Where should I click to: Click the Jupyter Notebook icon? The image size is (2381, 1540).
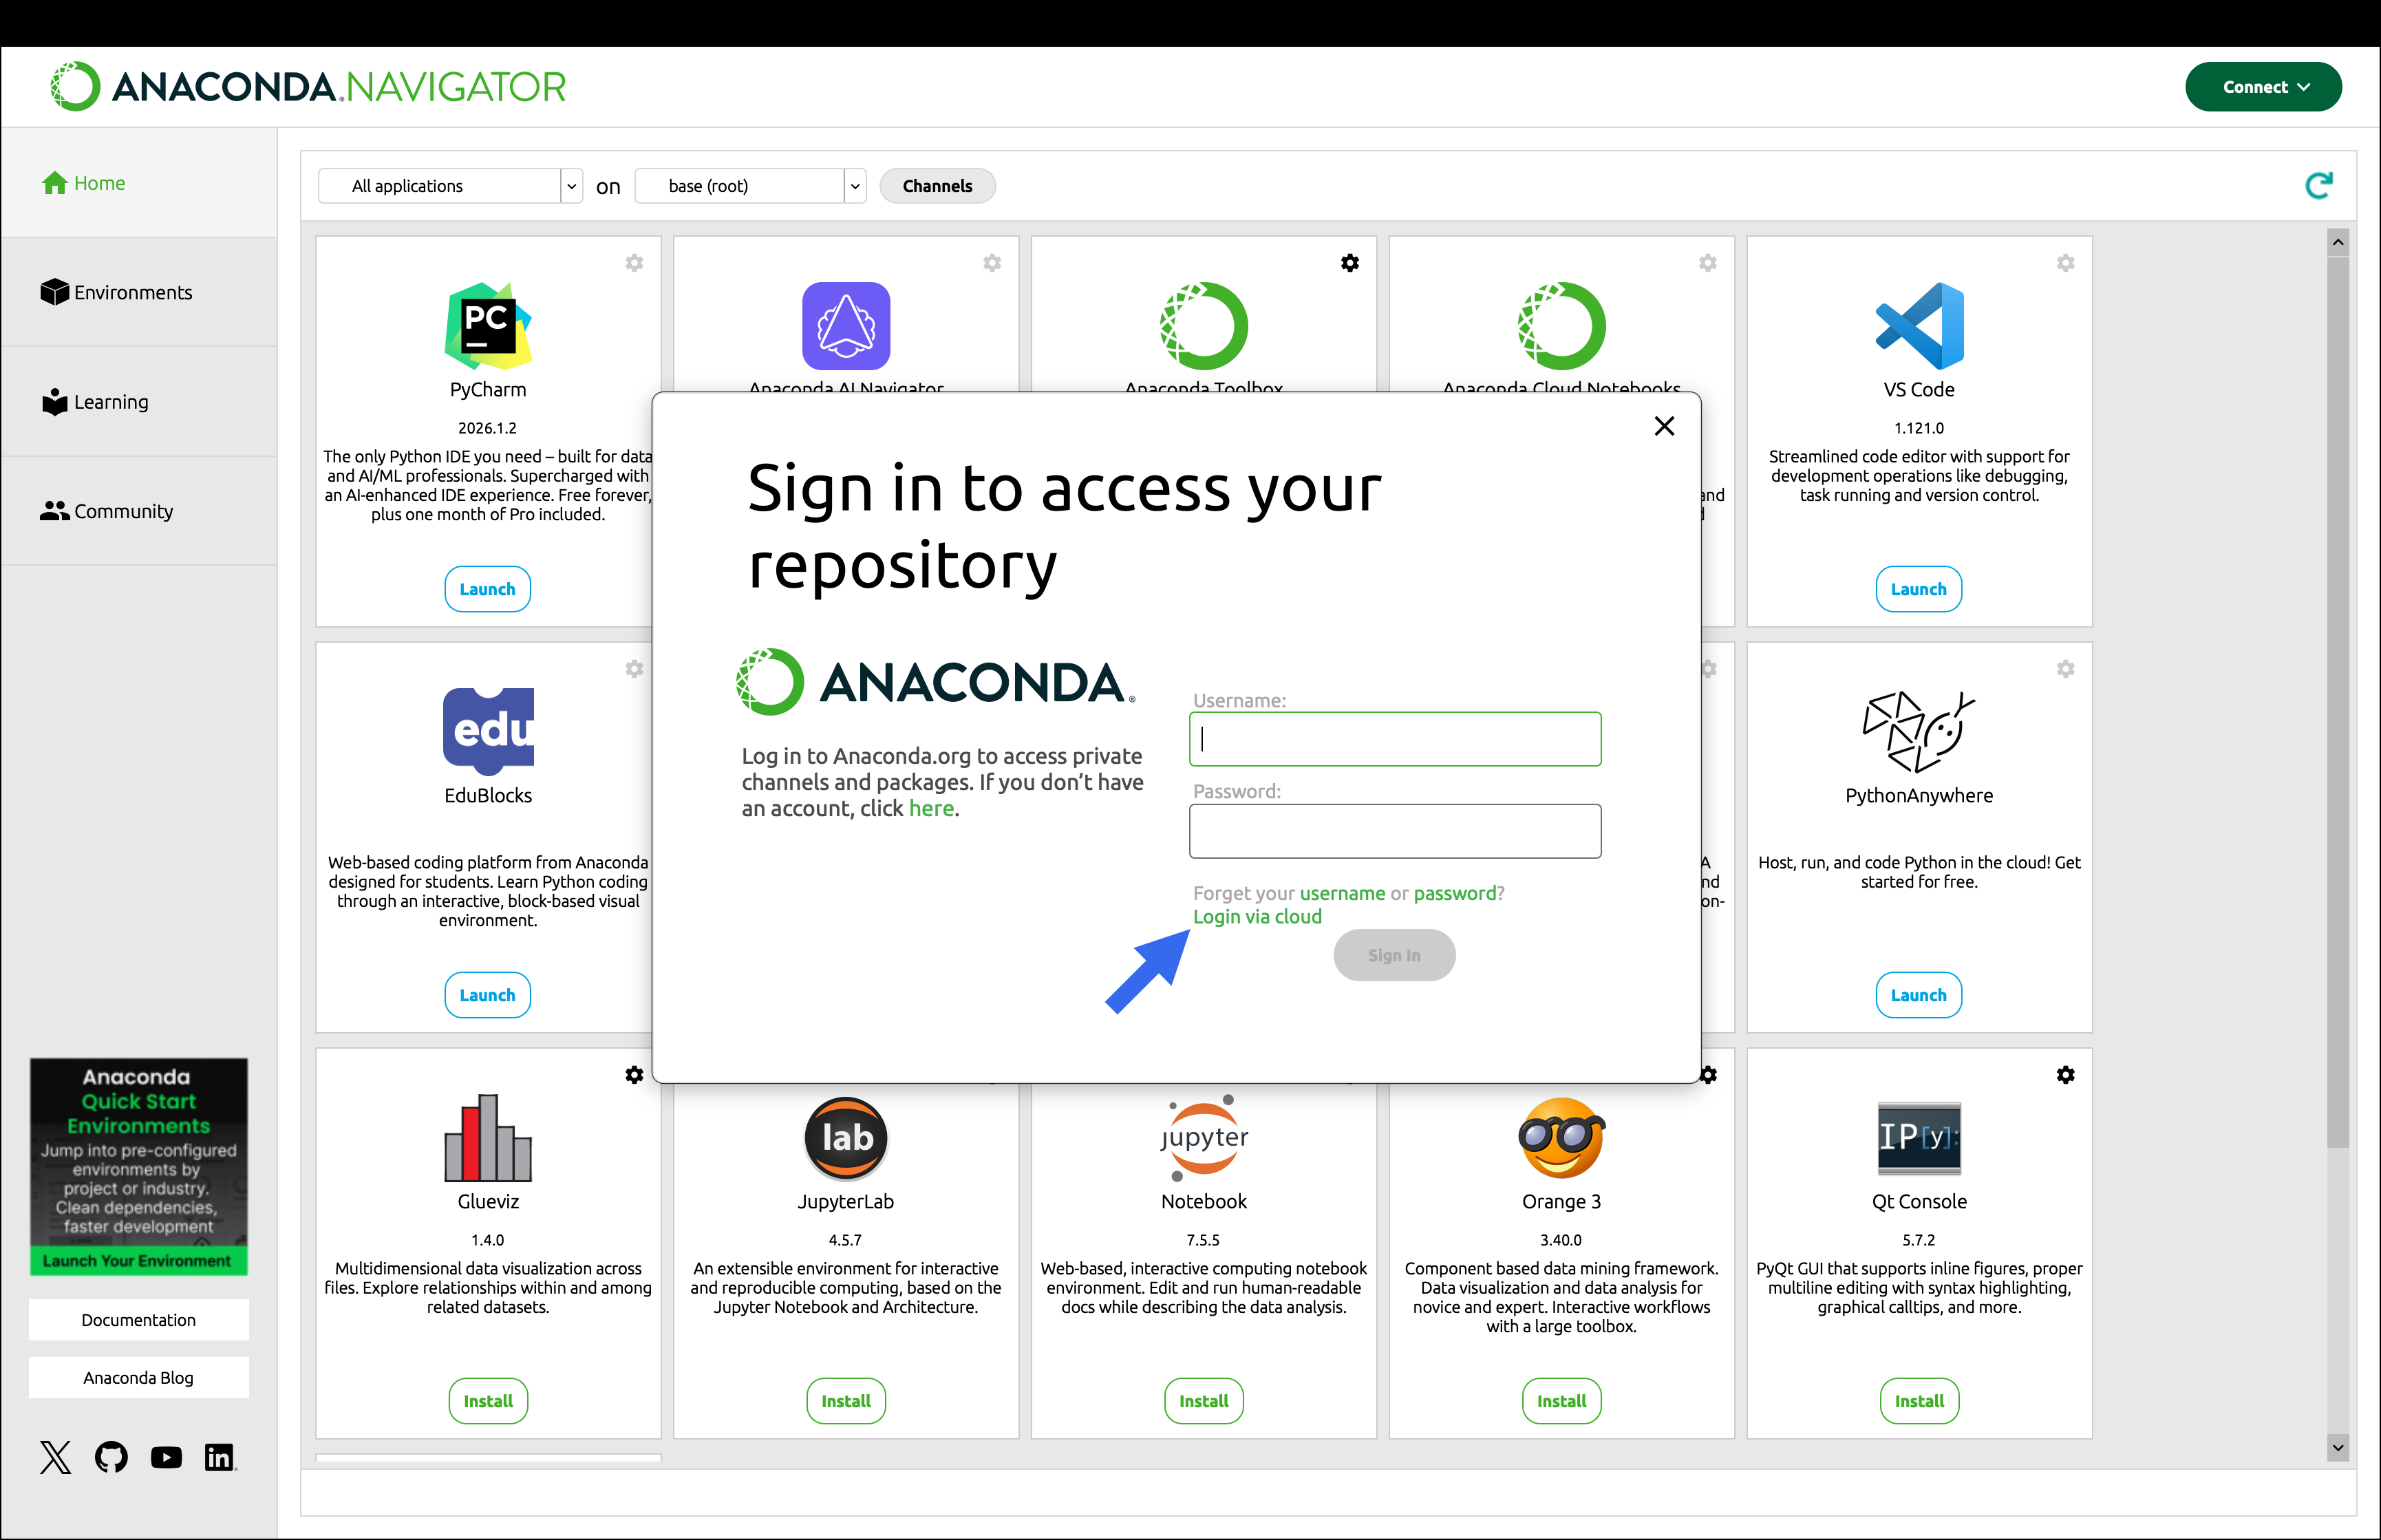[1204, 1138]
